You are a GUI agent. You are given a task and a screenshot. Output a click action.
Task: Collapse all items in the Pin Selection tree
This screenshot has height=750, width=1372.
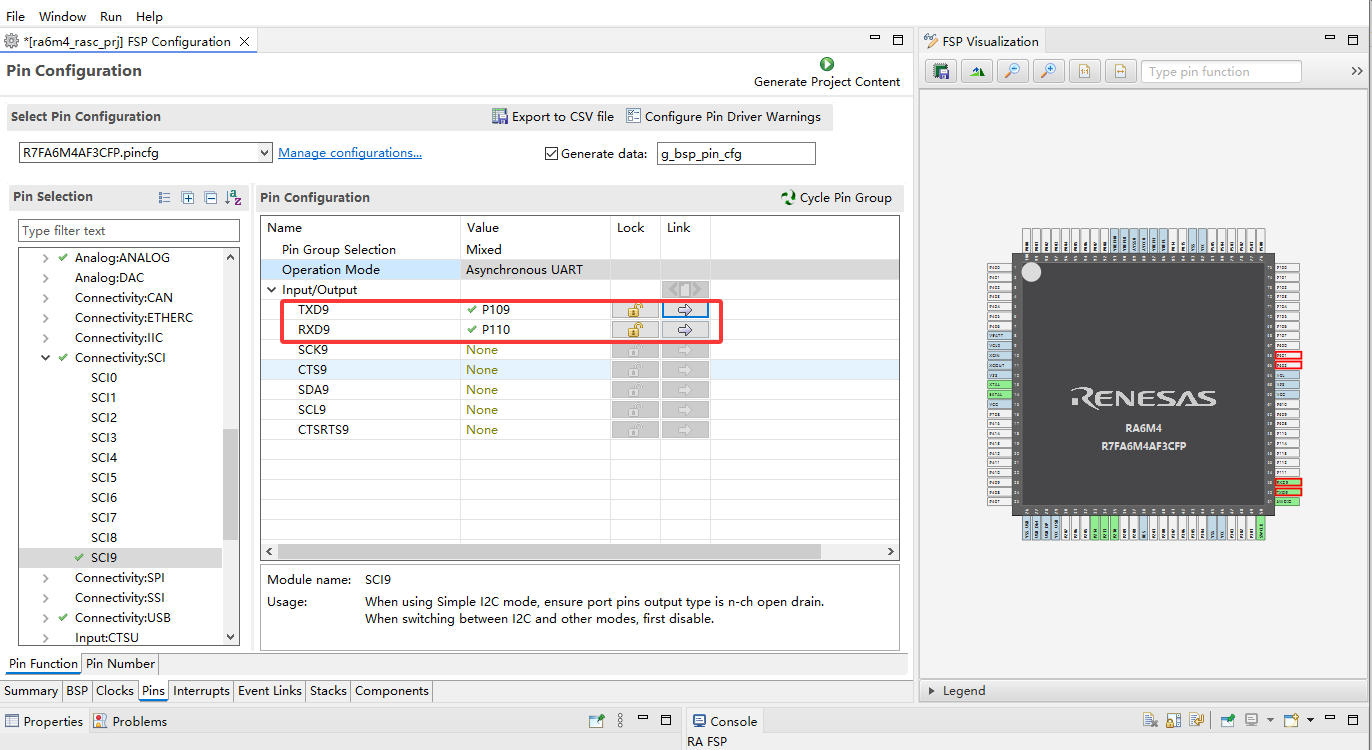click(x=210, y=198)
